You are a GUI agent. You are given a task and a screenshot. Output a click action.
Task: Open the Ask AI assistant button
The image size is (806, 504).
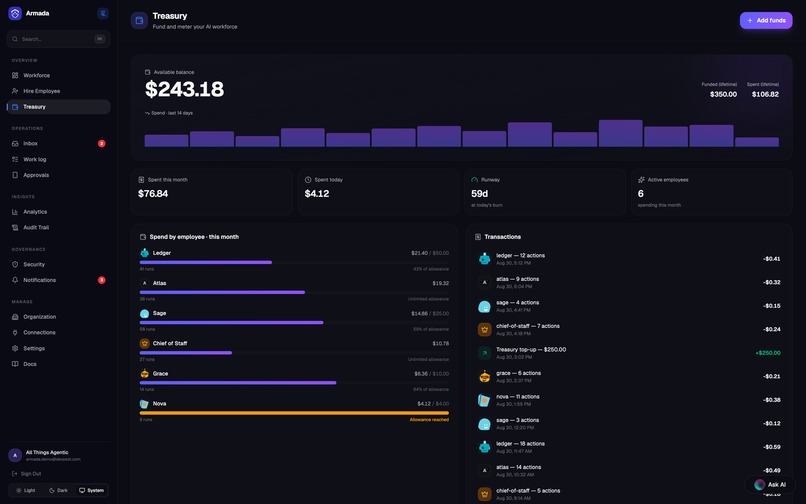click(x=770, y=484)
